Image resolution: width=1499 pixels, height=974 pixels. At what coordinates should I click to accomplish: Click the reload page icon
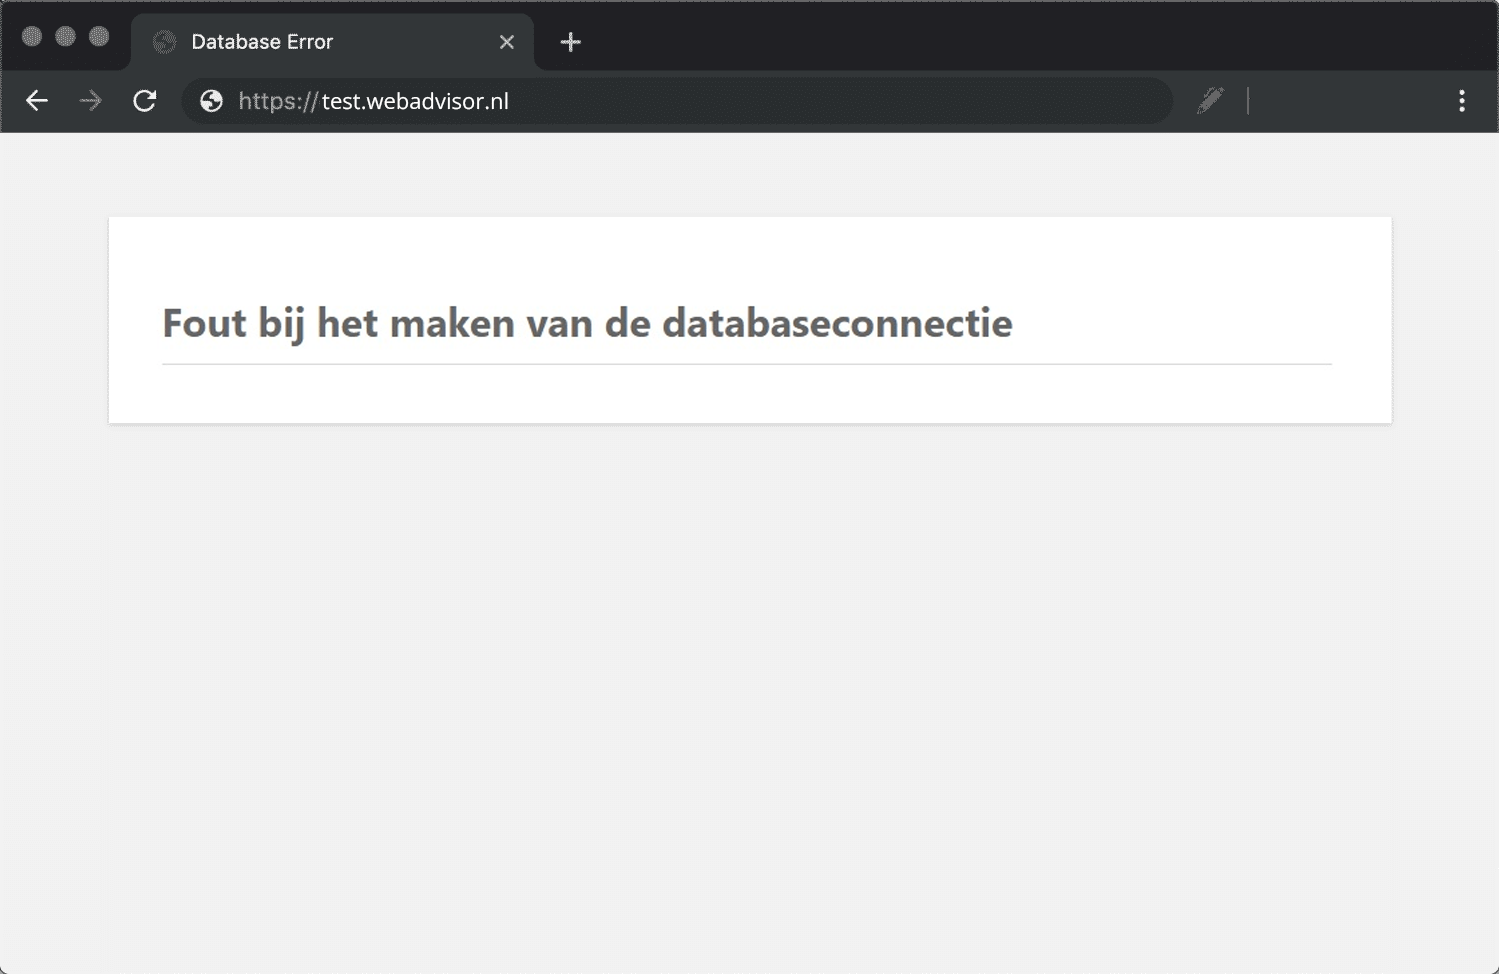(x=144, y=101)
